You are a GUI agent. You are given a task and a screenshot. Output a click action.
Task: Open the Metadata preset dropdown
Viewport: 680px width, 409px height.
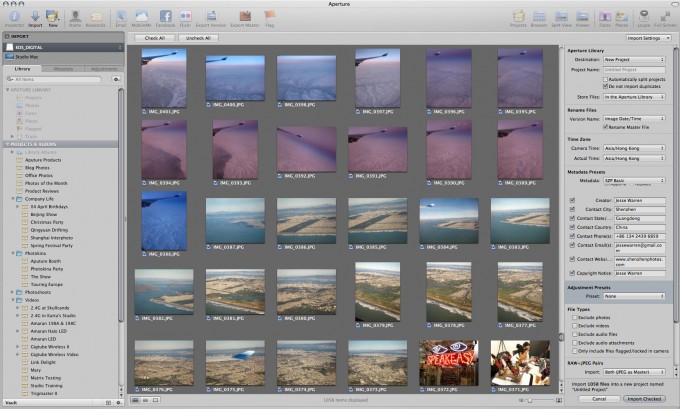coord(634,180)
